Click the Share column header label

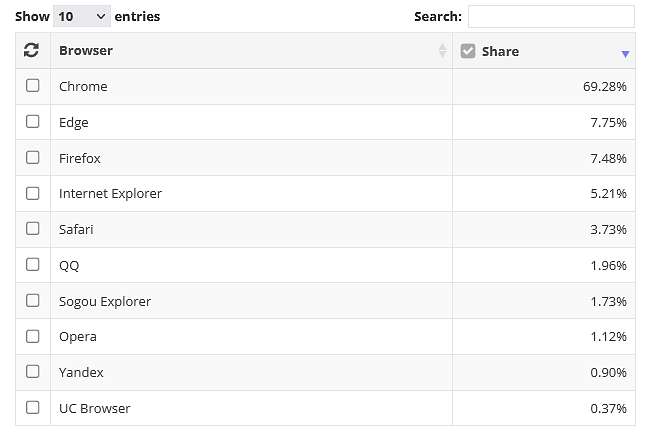tap(500, 51)
